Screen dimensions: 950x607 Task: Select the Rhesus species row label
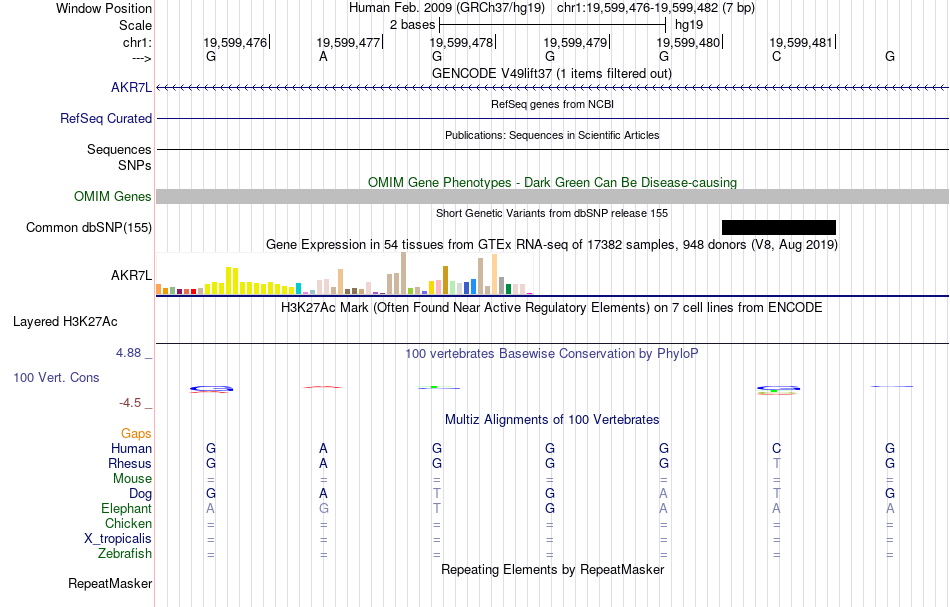click(130, 463)
